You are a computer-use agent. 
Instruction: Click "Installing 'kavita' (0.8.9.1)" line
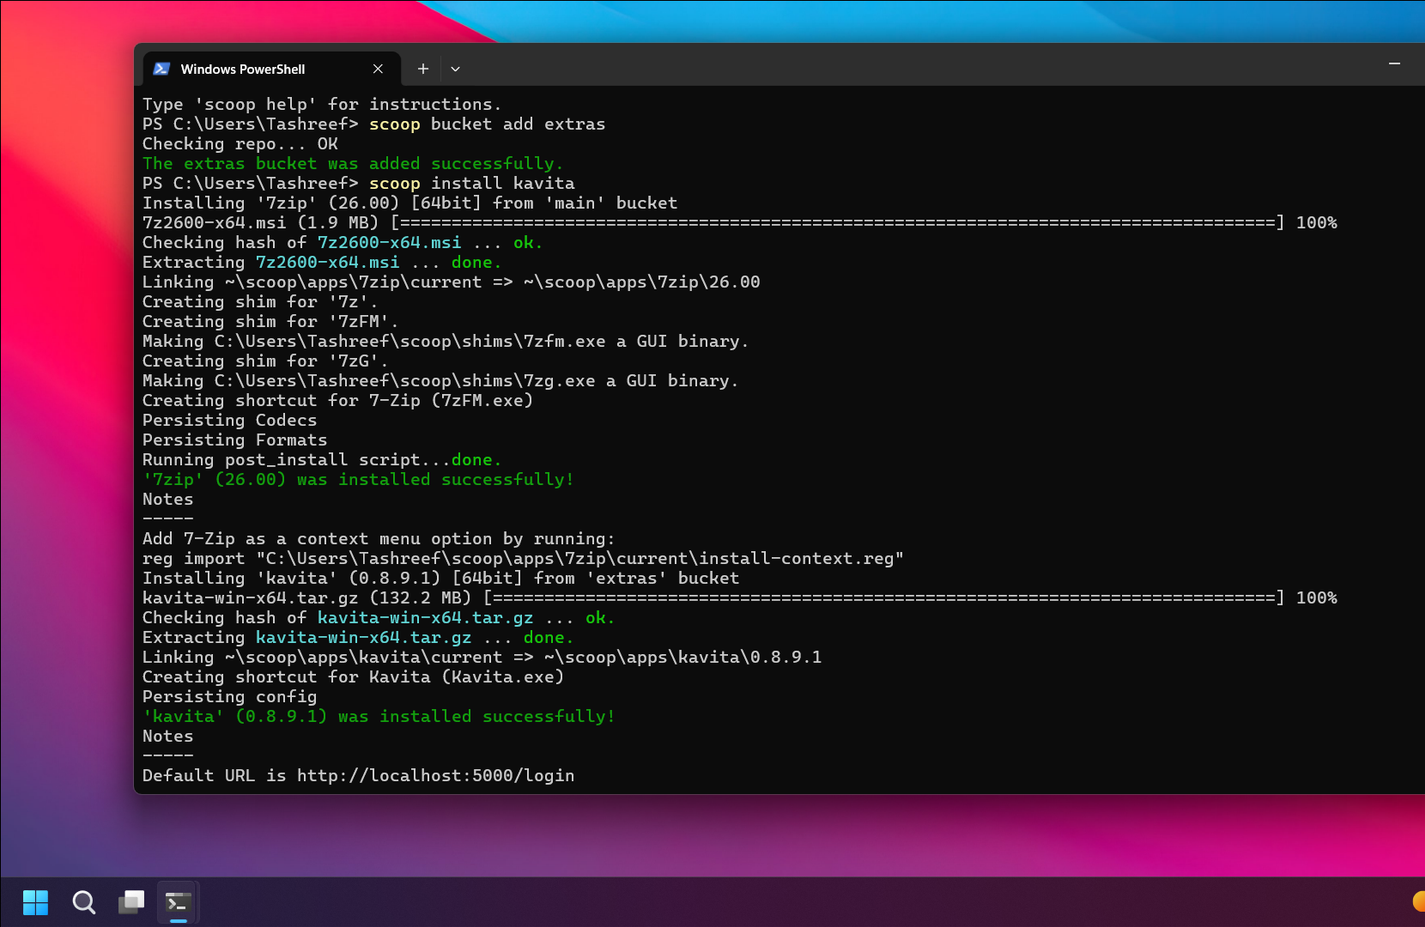tap(441, 578)
